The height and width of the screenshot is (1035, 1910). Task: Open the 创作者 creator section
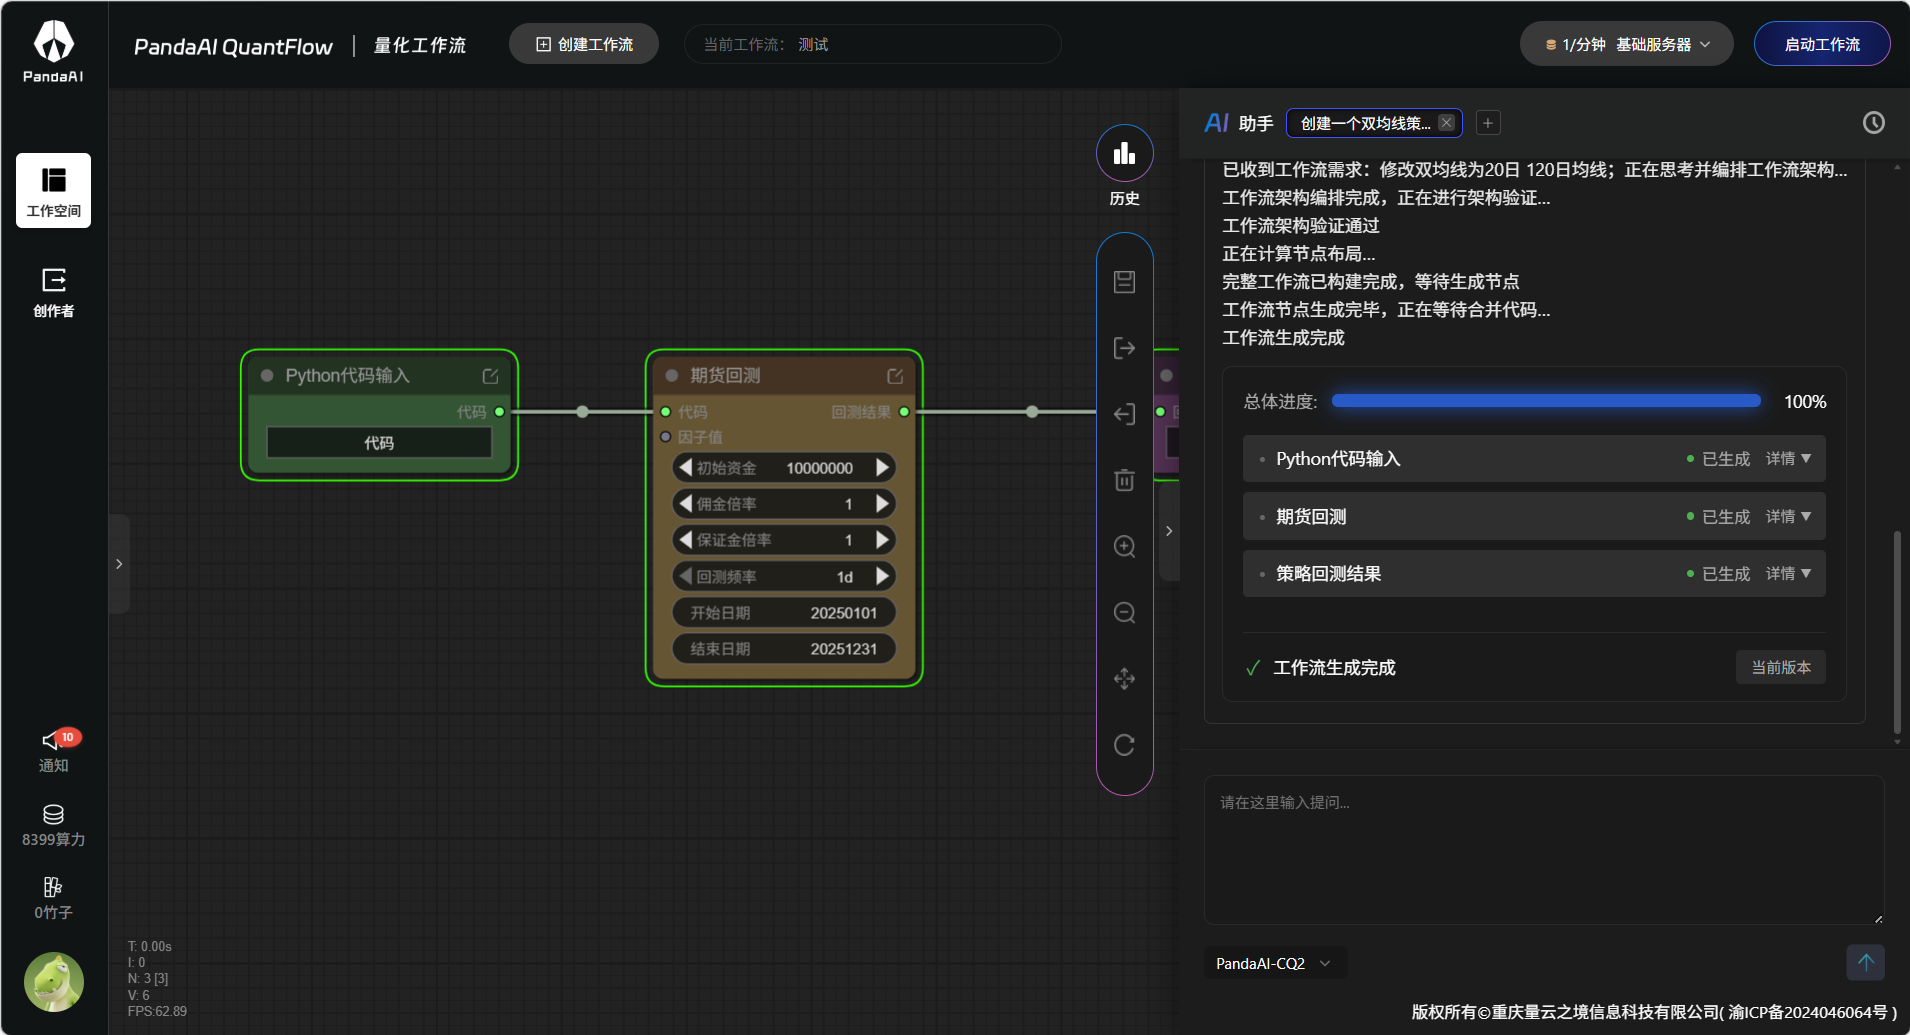[53, 291]
